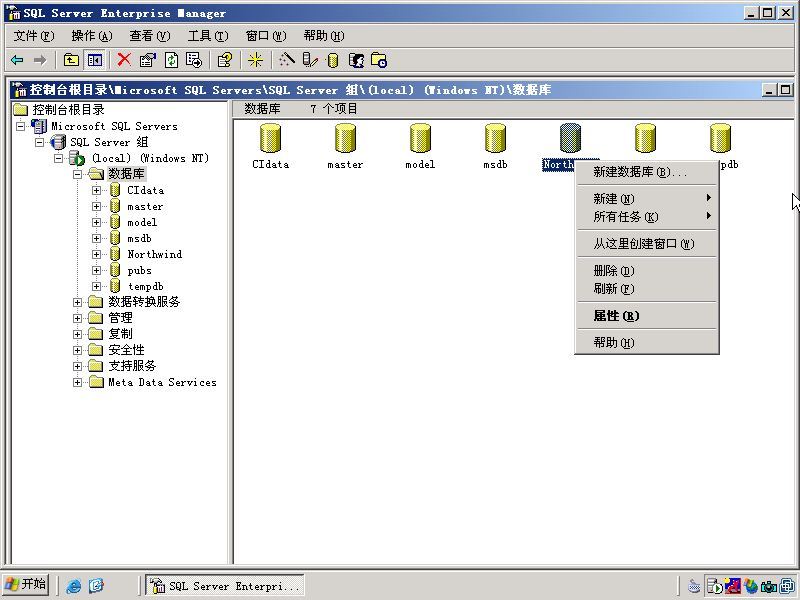Click SQL Server Enterpri... taskbar button
This screenshot has width=800, height=600.
point(225,585)
